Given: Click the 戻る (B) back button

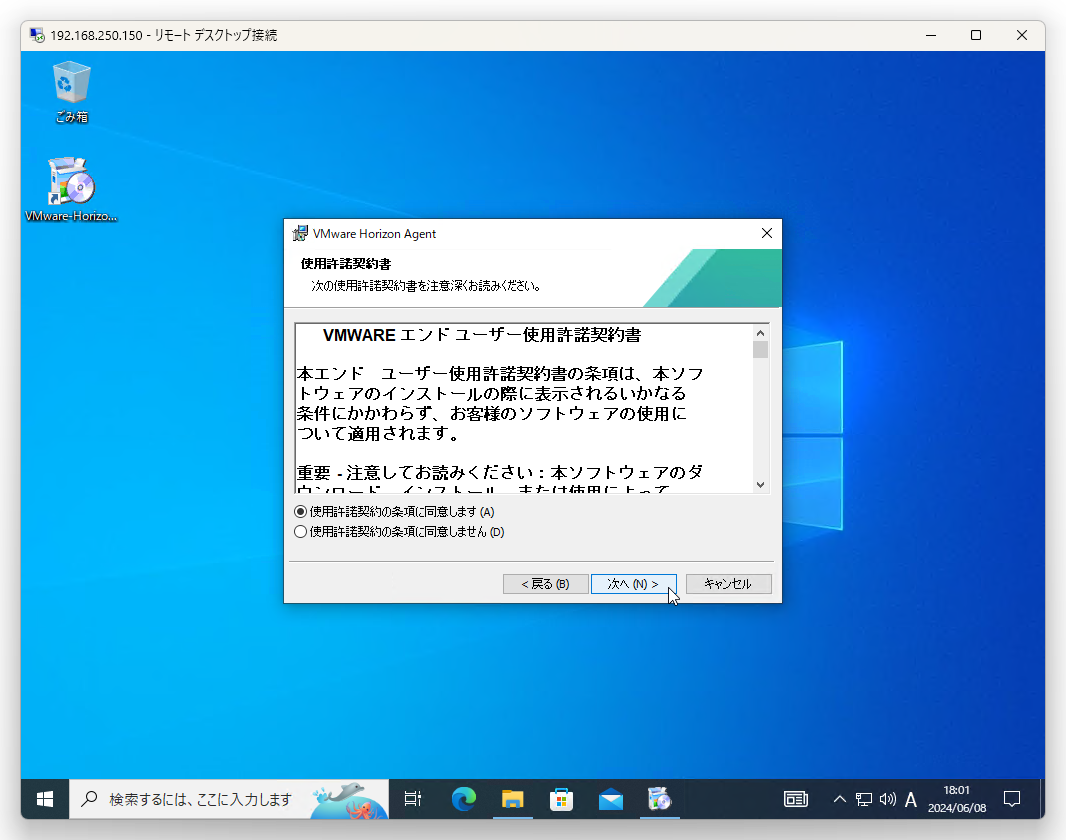Looking at the screenshot, I should (x=545, y=584).
